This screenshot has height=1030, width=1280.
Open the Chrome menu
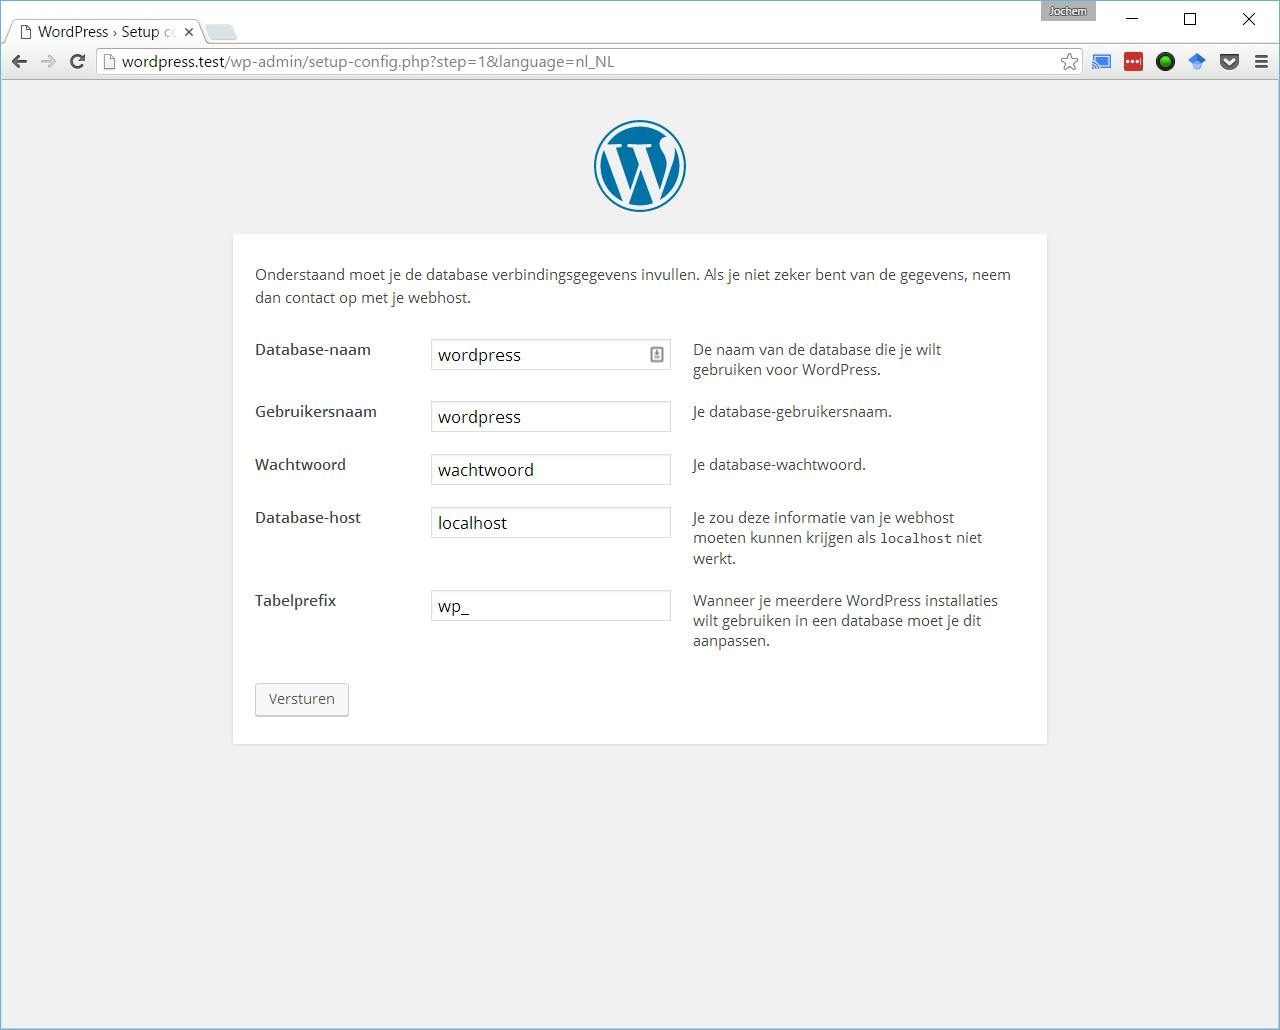(x=1261, y=62)
